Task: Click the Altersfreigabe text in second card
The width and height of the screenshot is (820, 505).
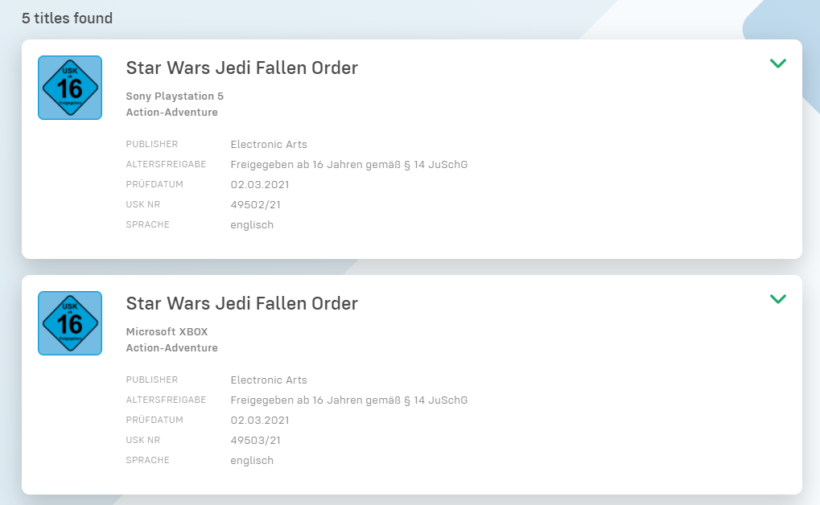Action: coord(348,400)
